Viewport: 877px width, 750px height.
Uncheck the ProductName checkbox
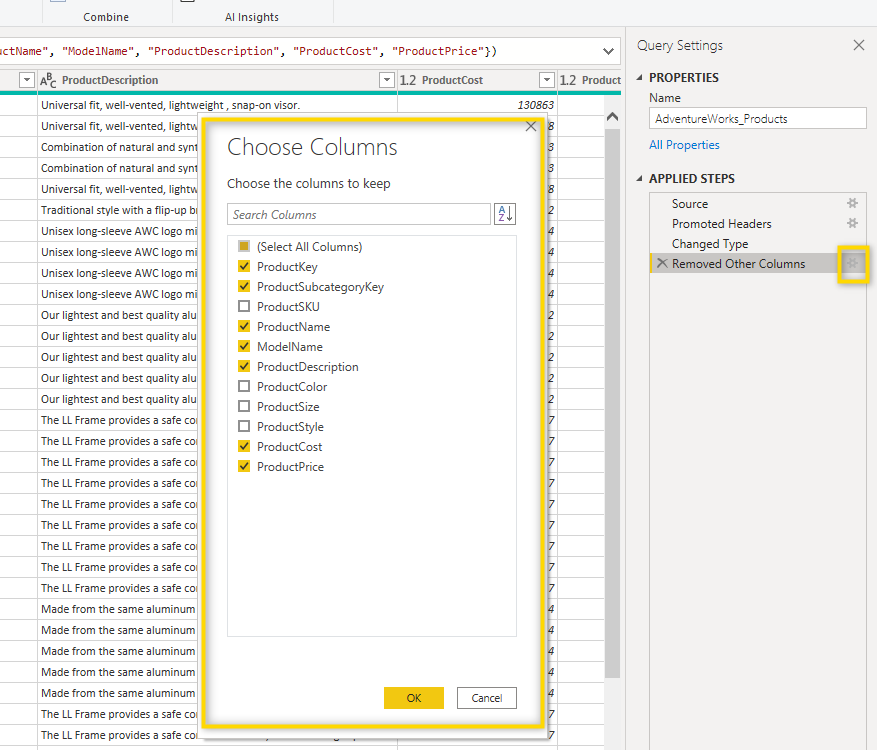point(244,326)
